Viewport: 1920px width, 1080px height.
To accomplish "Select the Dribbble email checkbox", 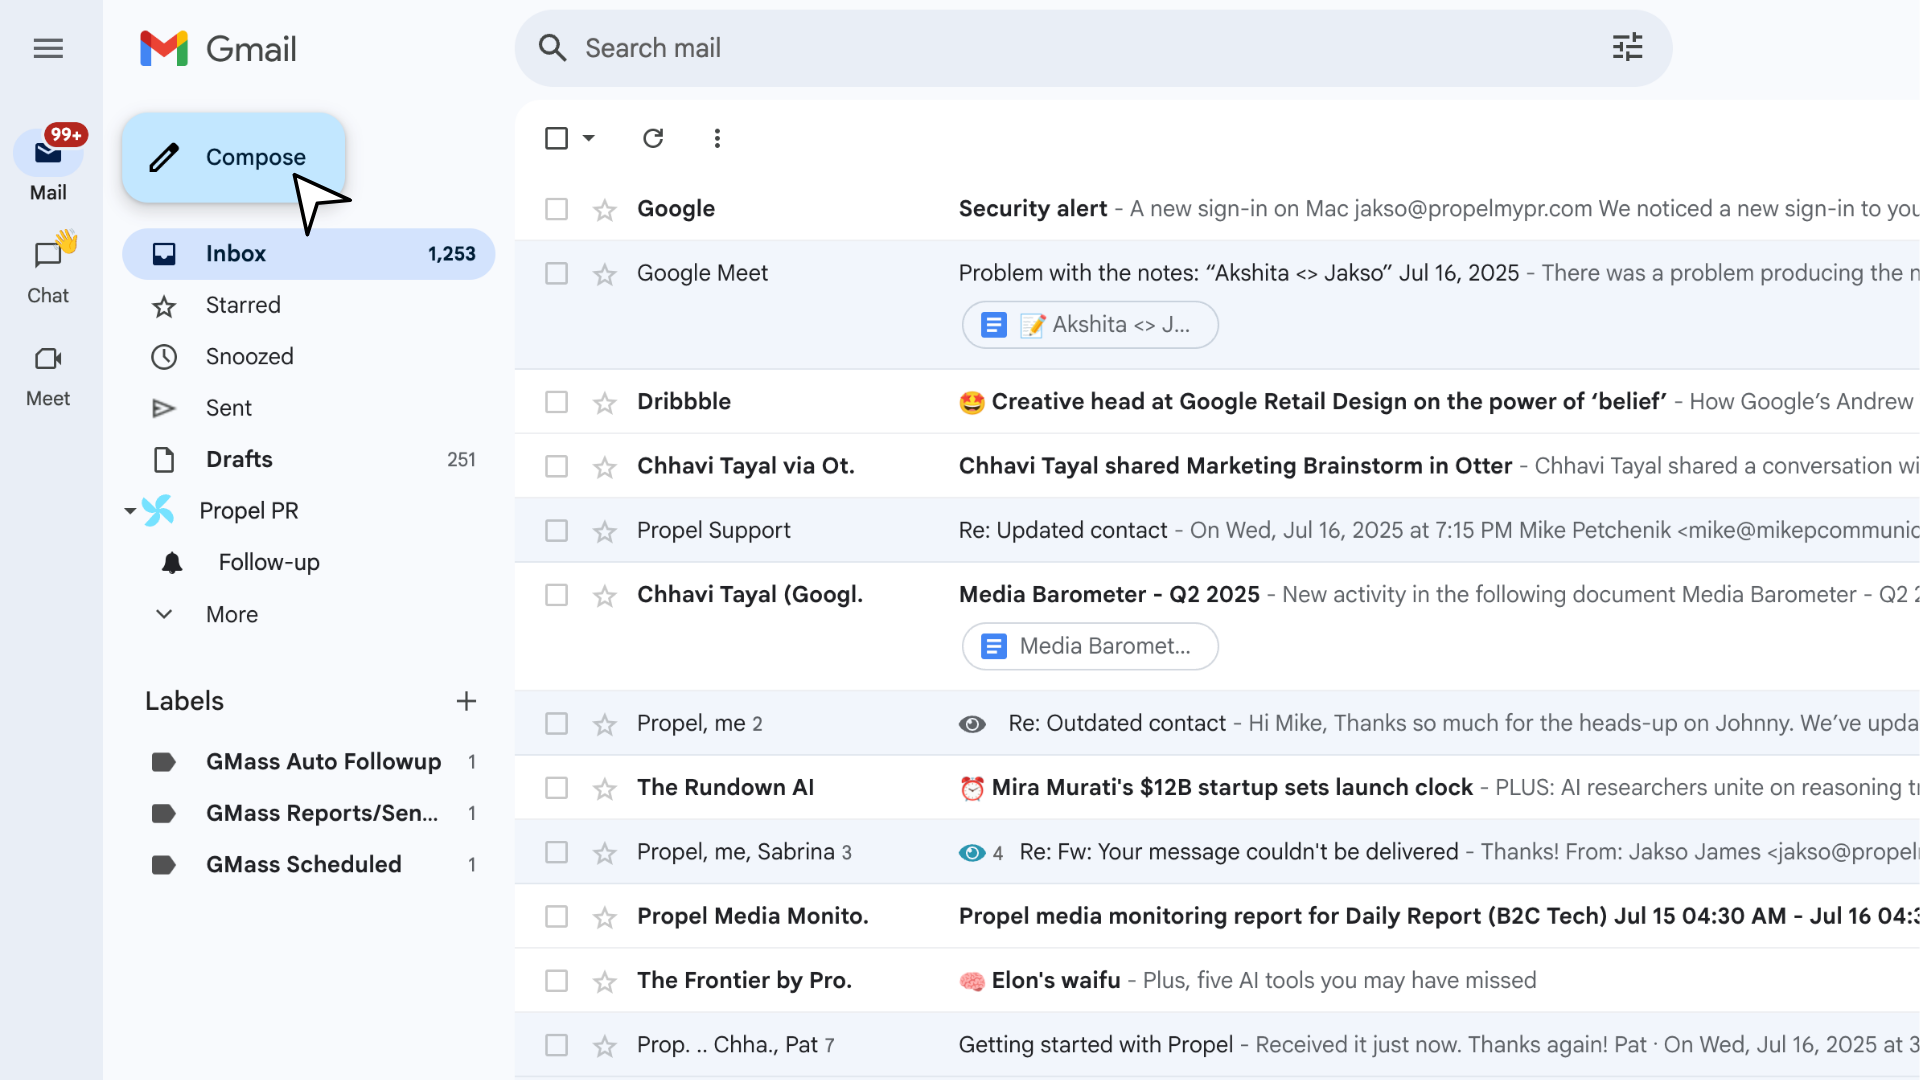I will click(x=556, y=402).
